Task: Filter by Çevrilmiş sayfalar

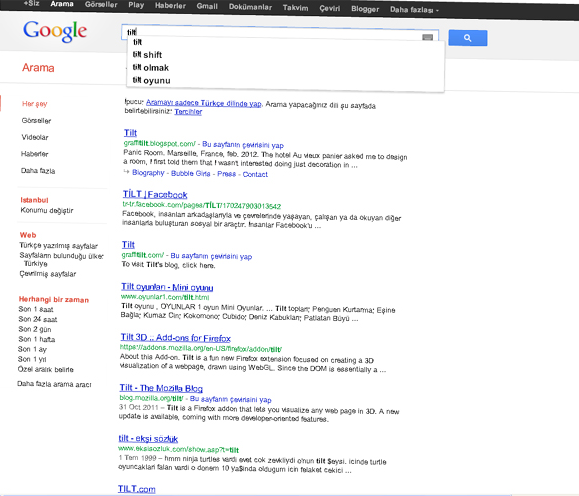Action: point(48,274)
